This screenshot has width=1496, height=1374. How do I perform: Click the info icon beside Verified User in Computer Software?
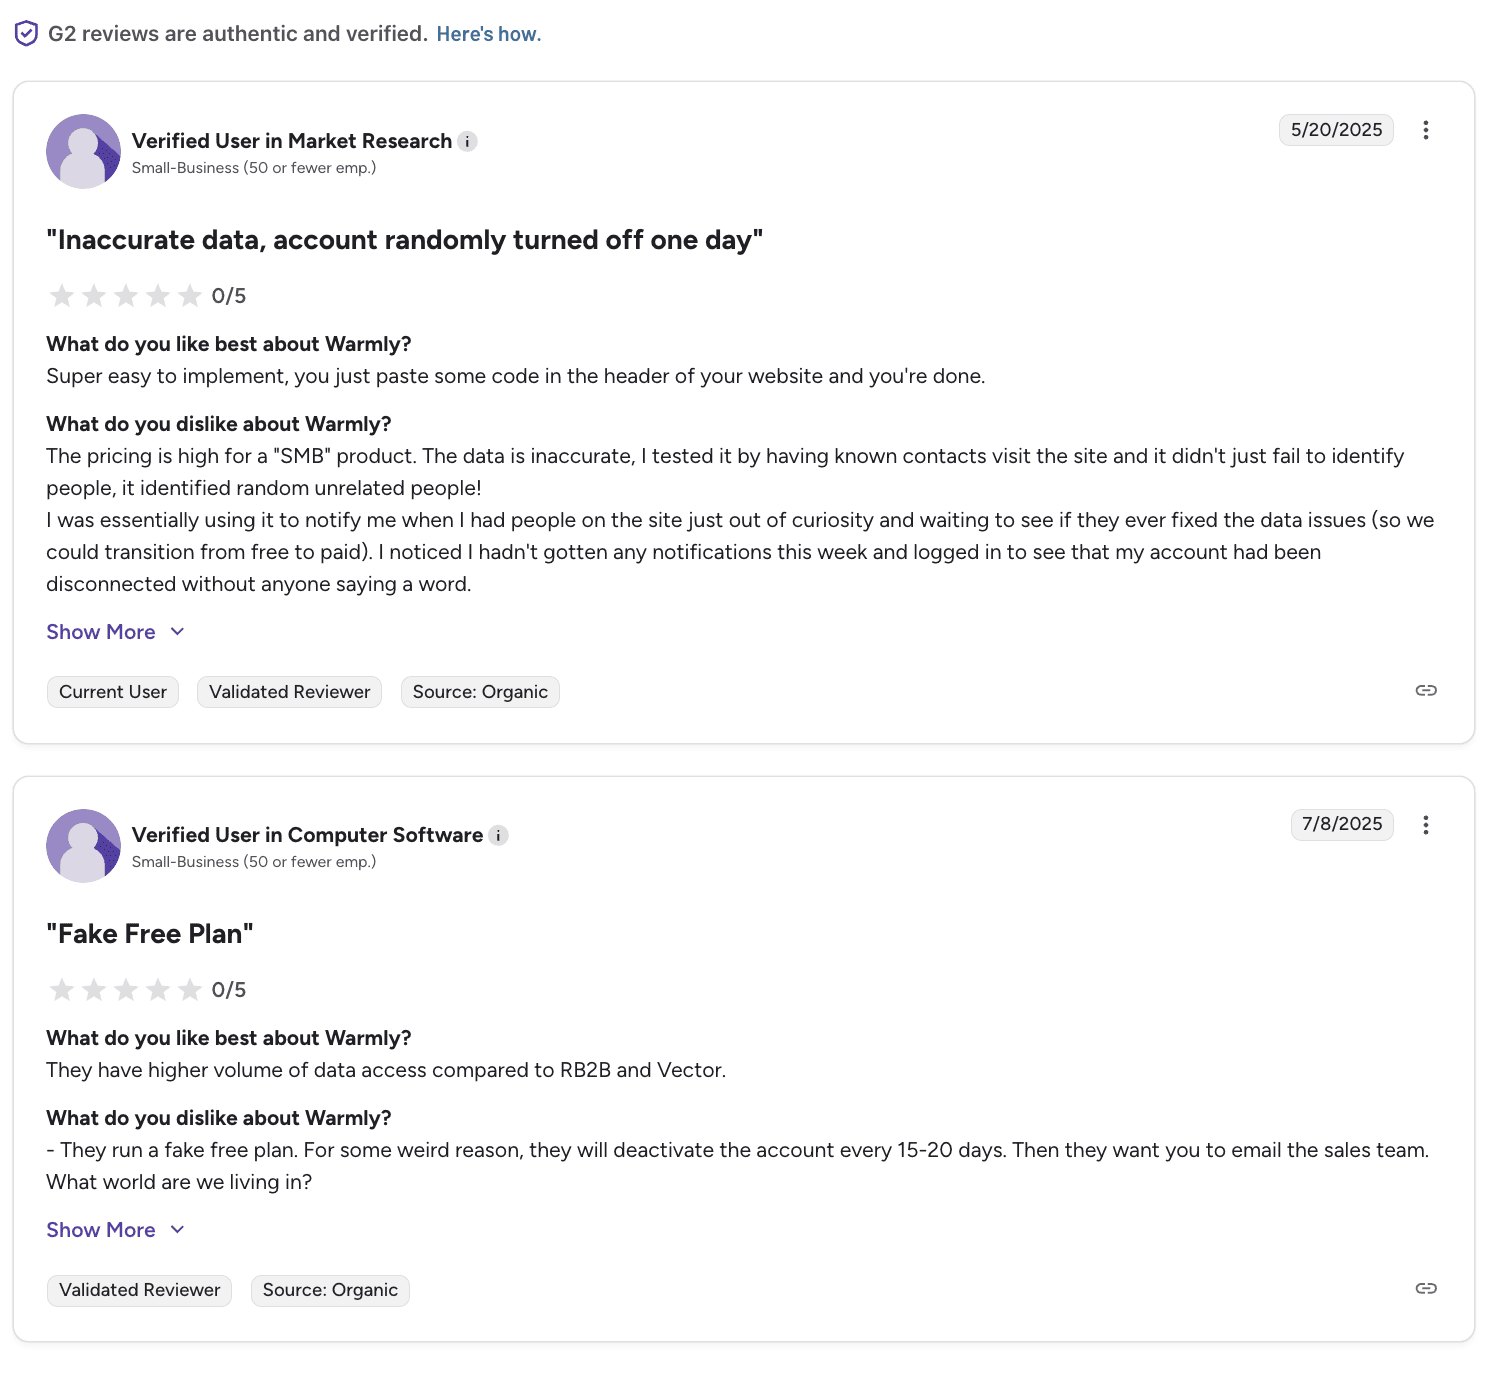point(499,835)
